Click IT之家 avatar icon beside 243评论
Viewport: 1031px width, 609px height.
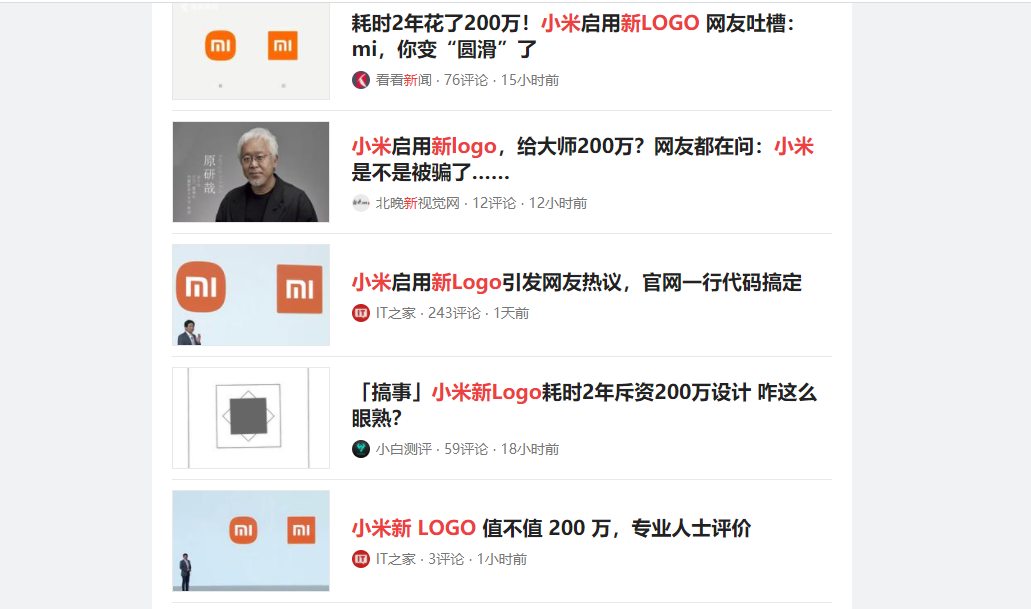(x=361, y=313)
